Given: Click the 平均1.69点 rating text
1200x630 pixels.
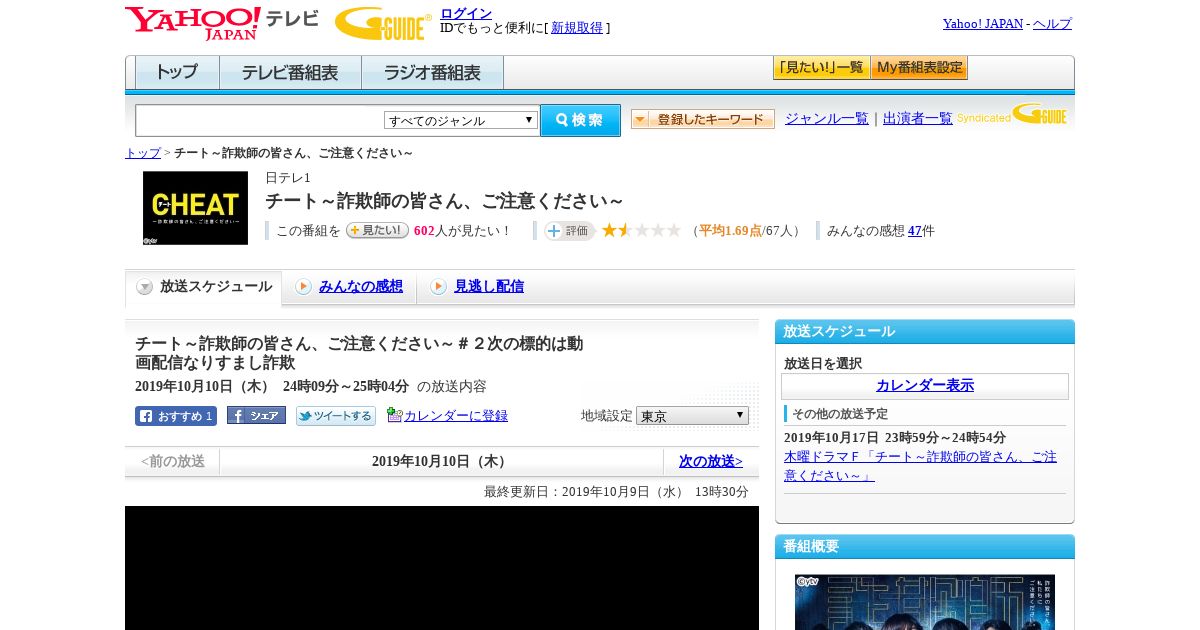Looking at the screenshot, I should pos(730,231).
